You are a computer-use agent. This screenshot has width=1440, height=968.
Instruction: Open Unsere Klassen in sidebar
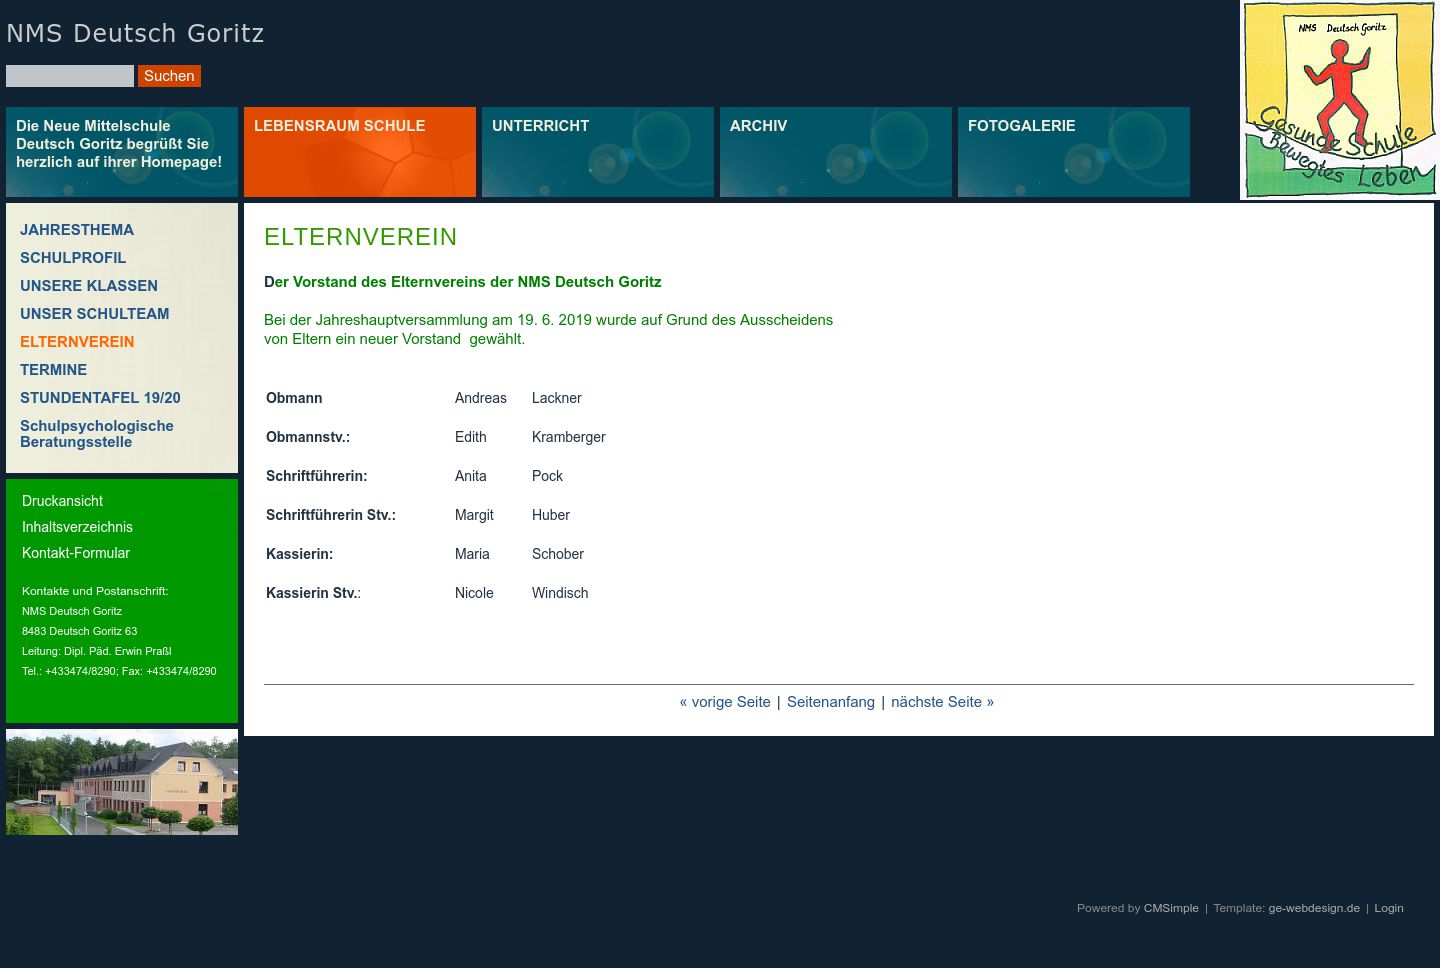pyautogui.click(x=89, y=286)
